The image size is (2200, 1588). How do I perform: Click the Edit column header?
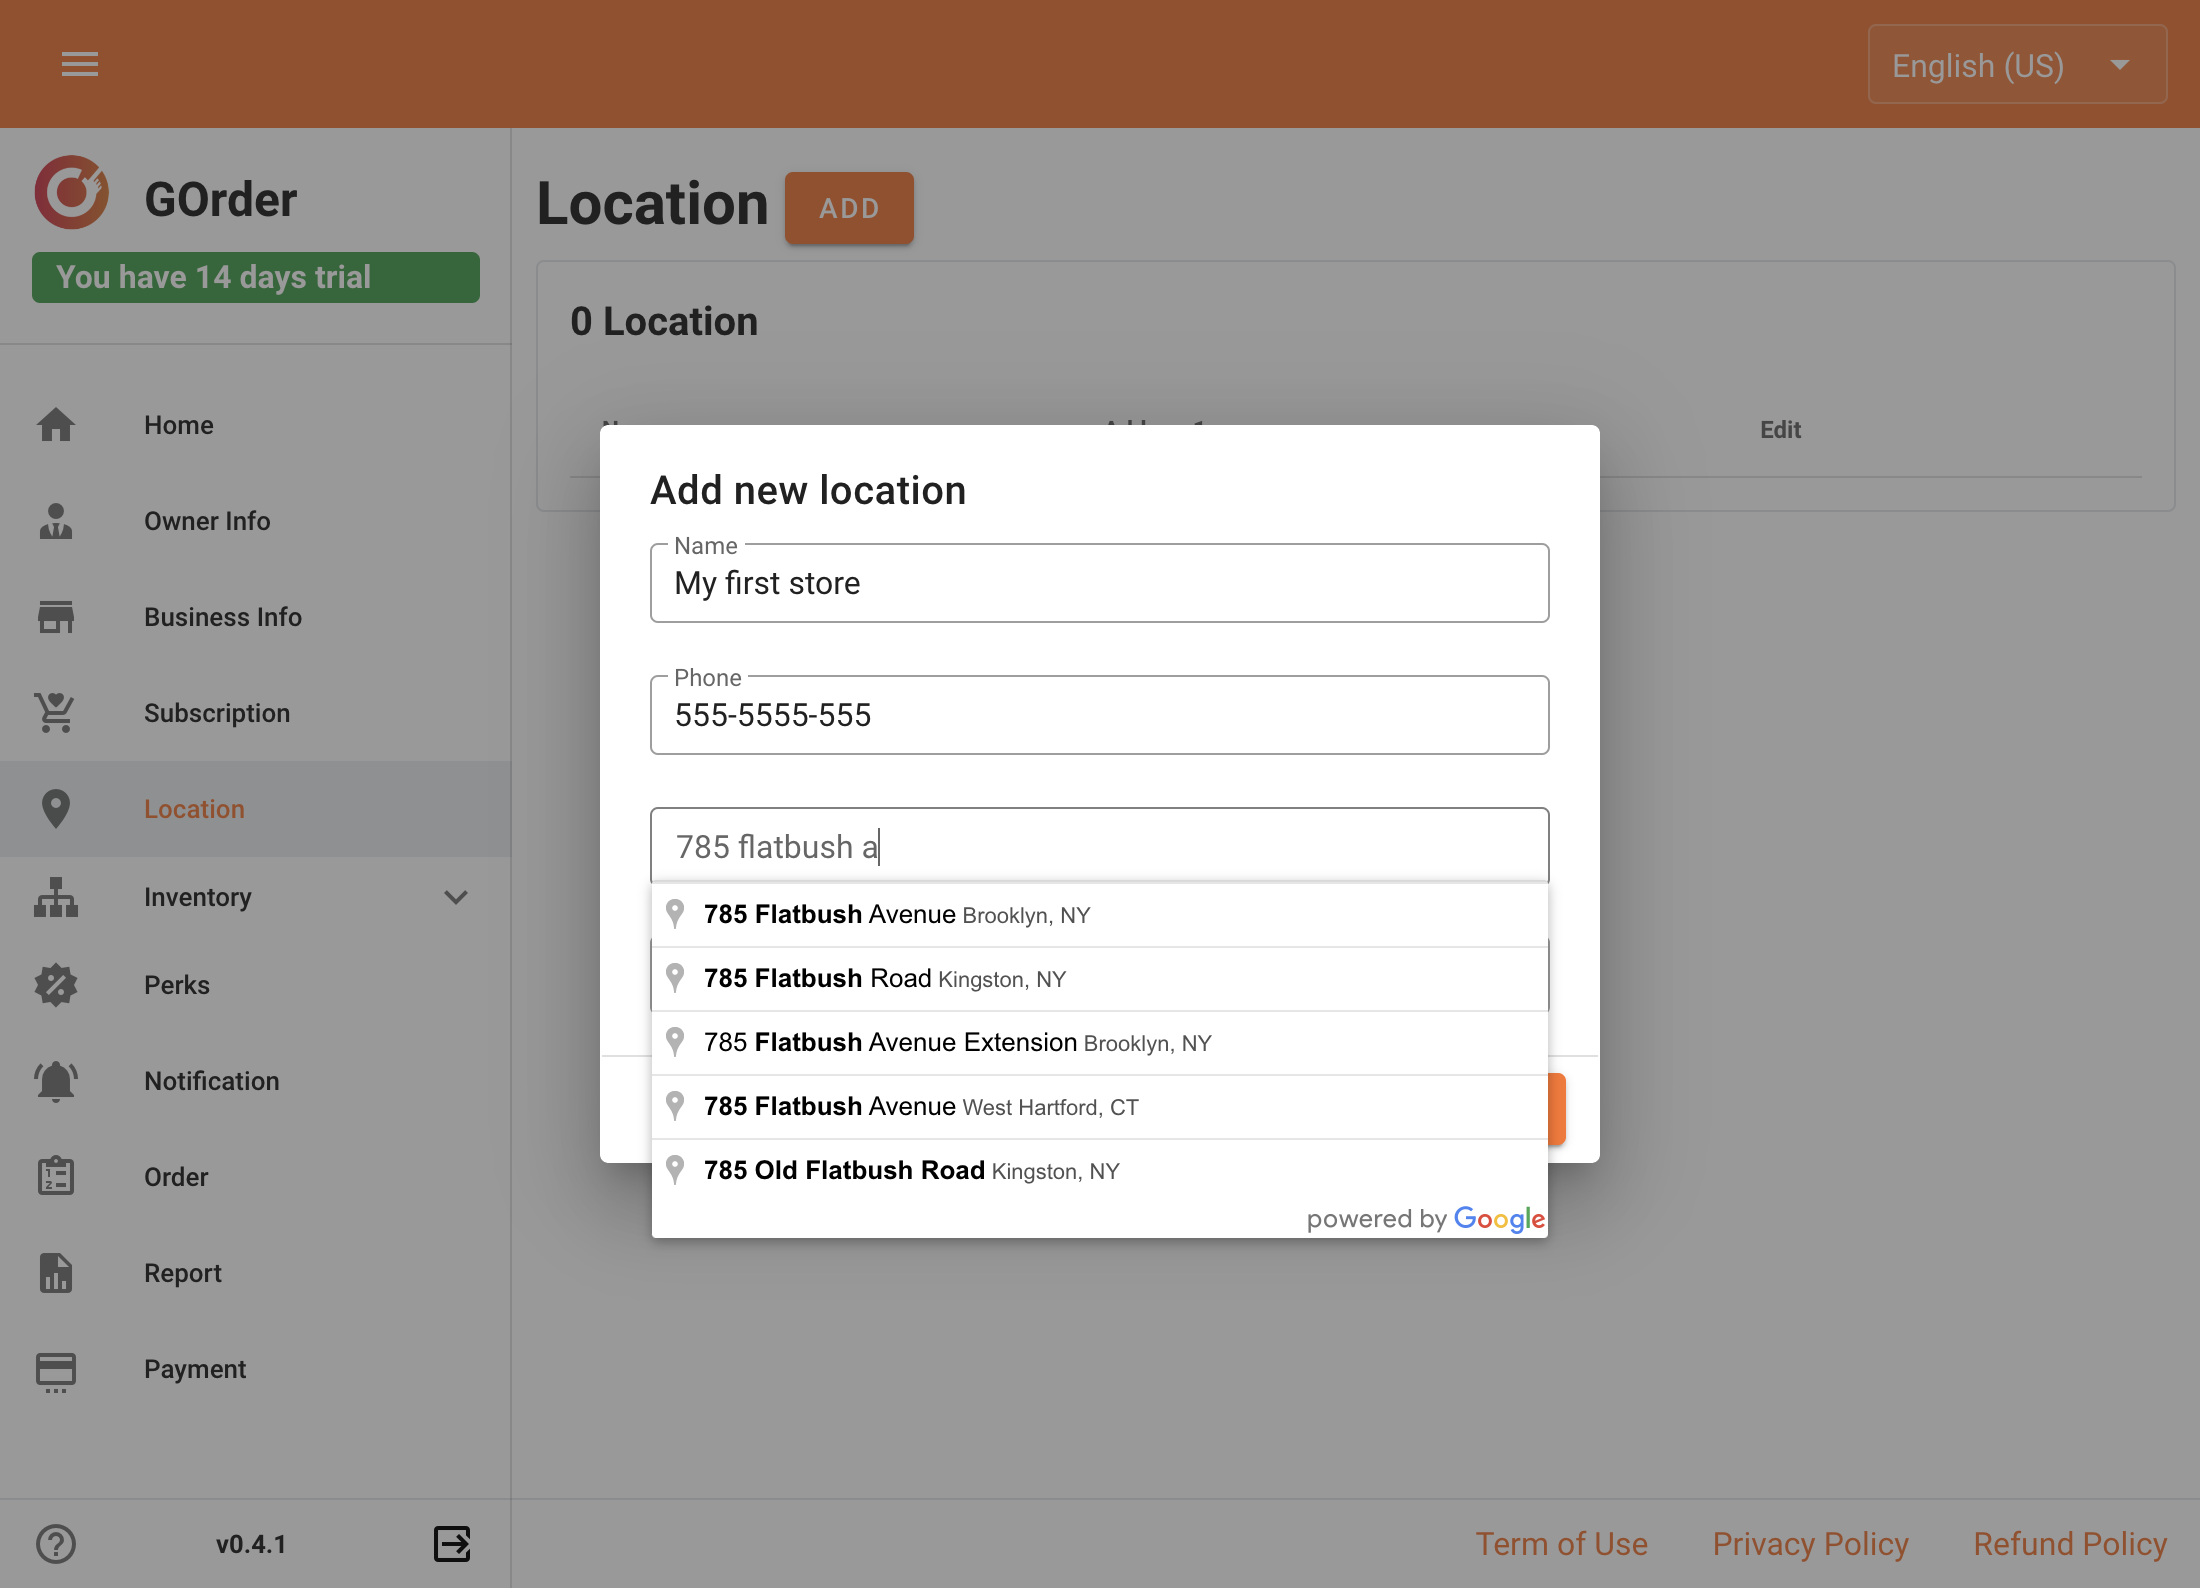[x=1780, y=430]
